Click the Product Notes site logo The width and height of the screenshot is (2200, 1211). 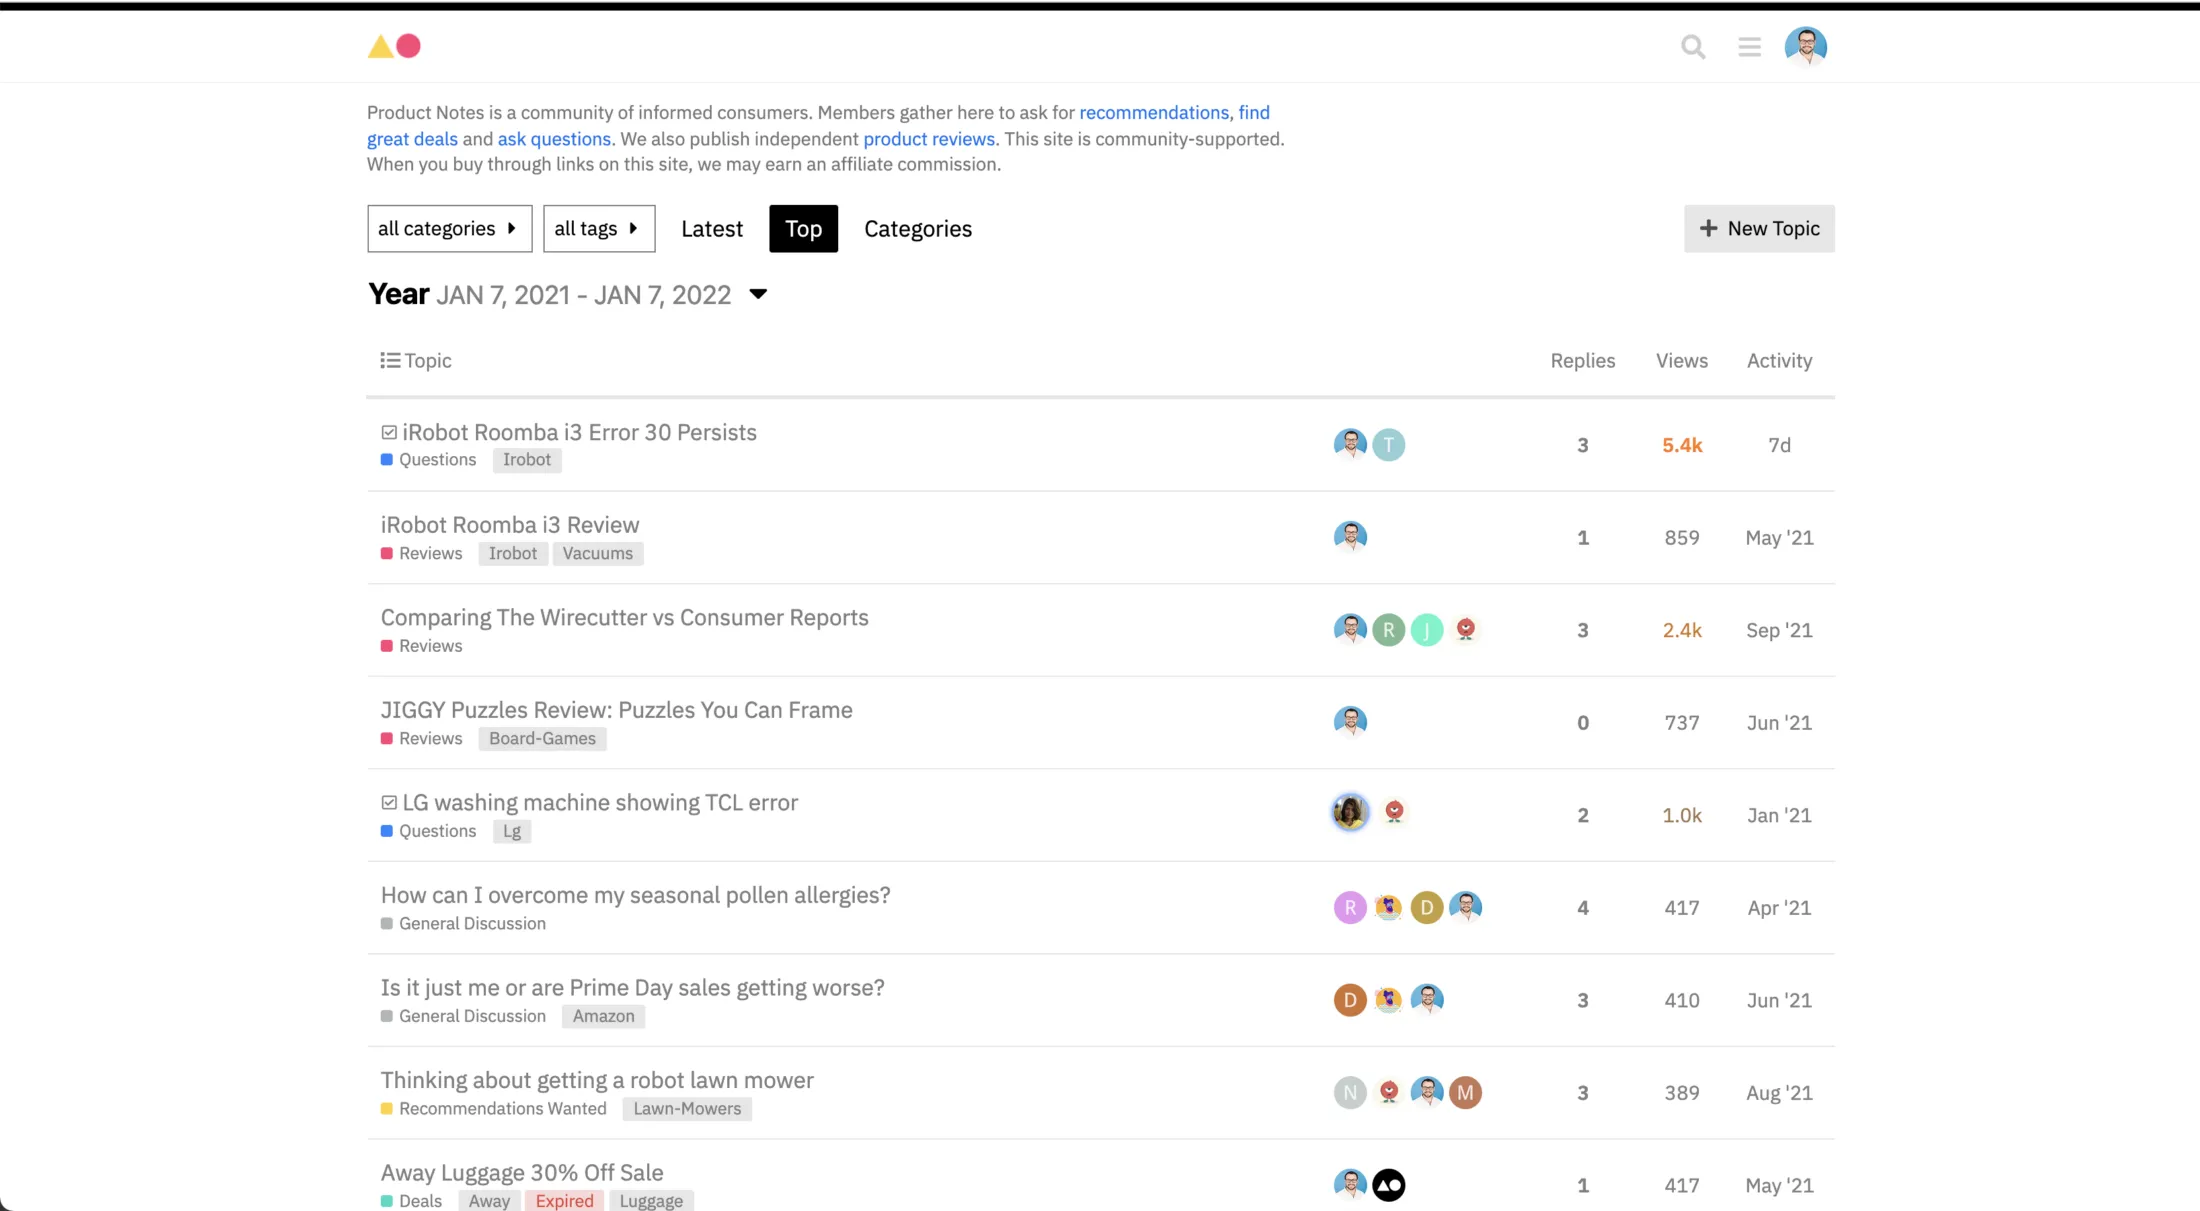tap(394, 46)
